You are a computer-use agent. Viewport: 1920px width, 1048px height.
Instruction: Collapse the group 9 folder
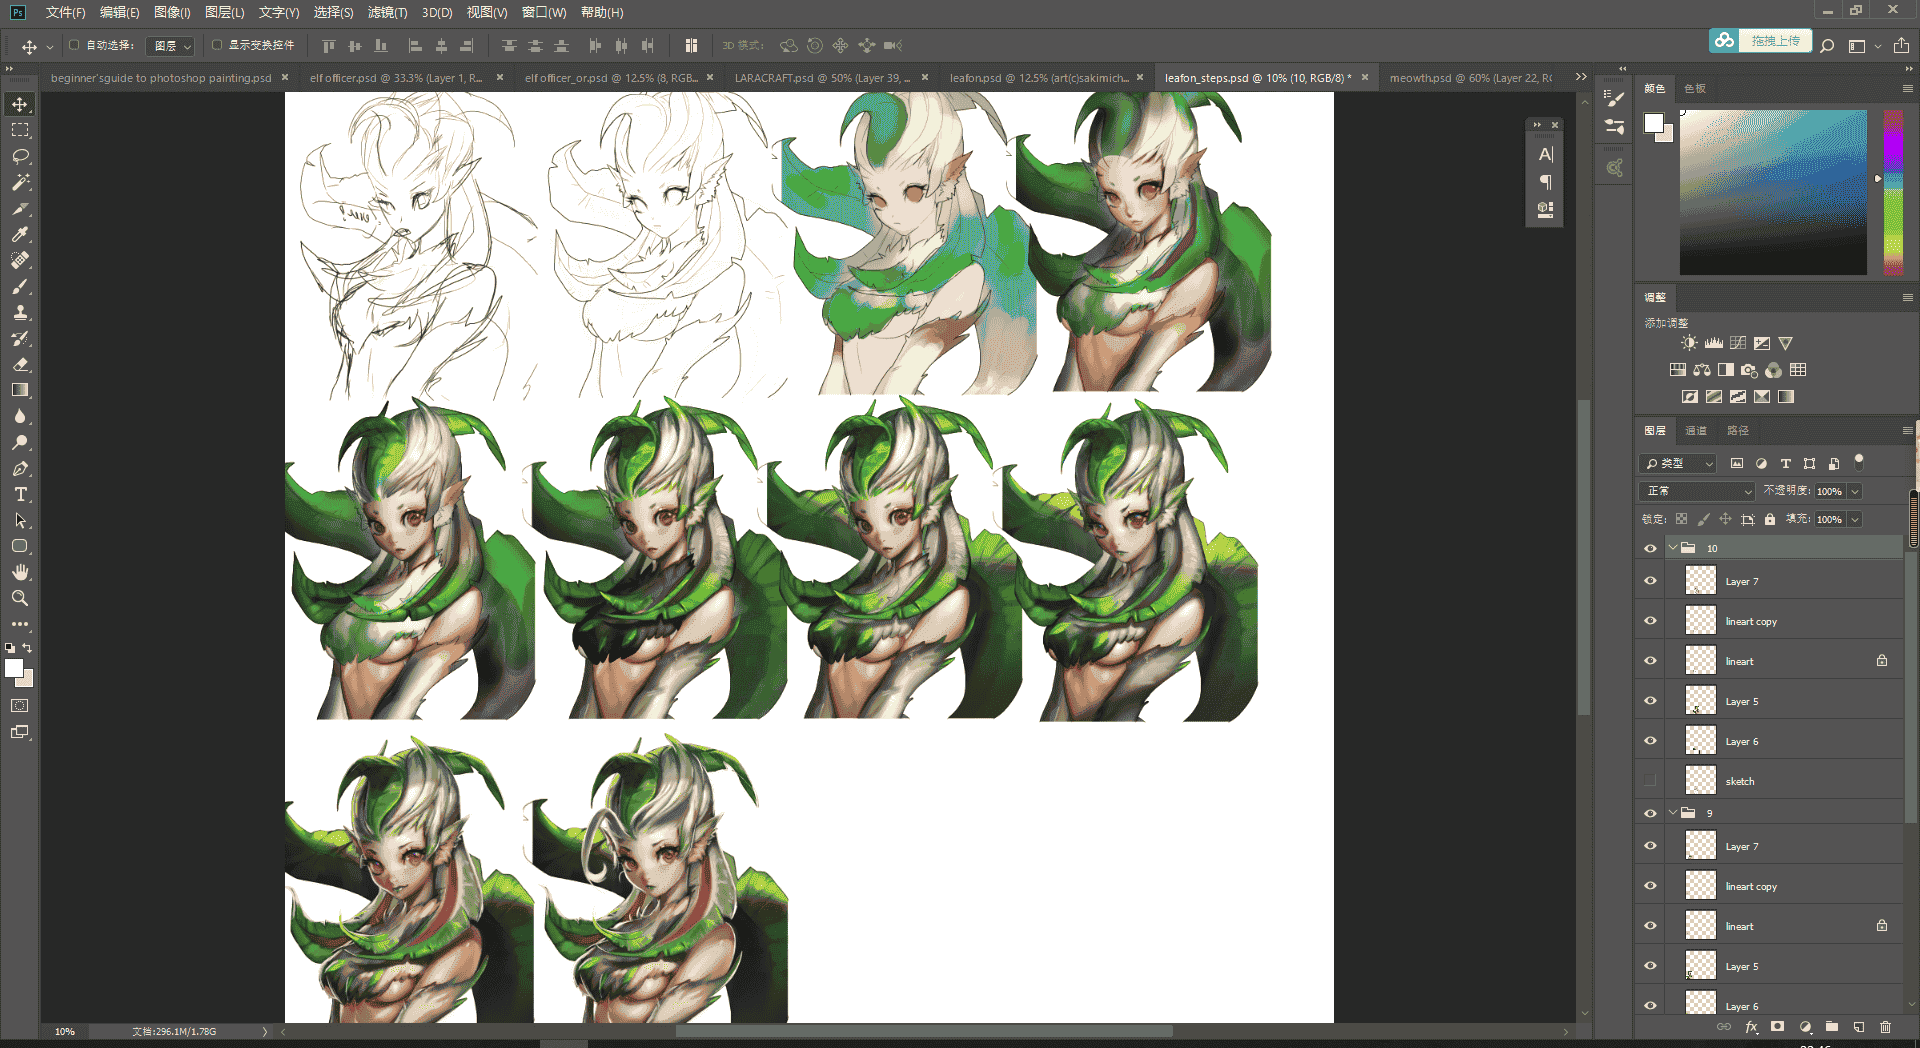(1672, 813)
